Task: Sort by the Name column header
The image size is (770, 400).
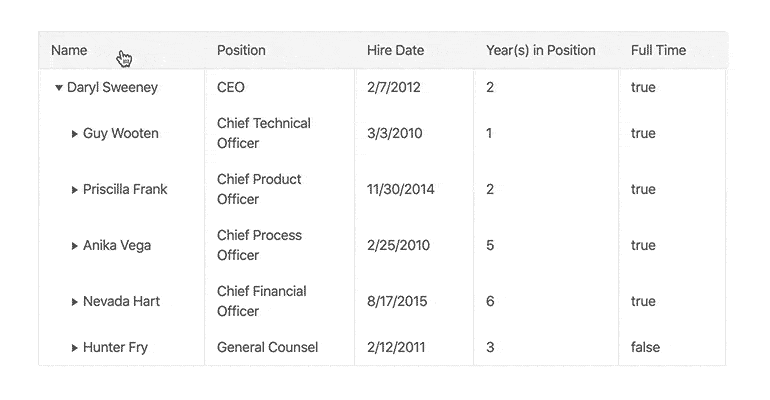Action: pos(69,50)
